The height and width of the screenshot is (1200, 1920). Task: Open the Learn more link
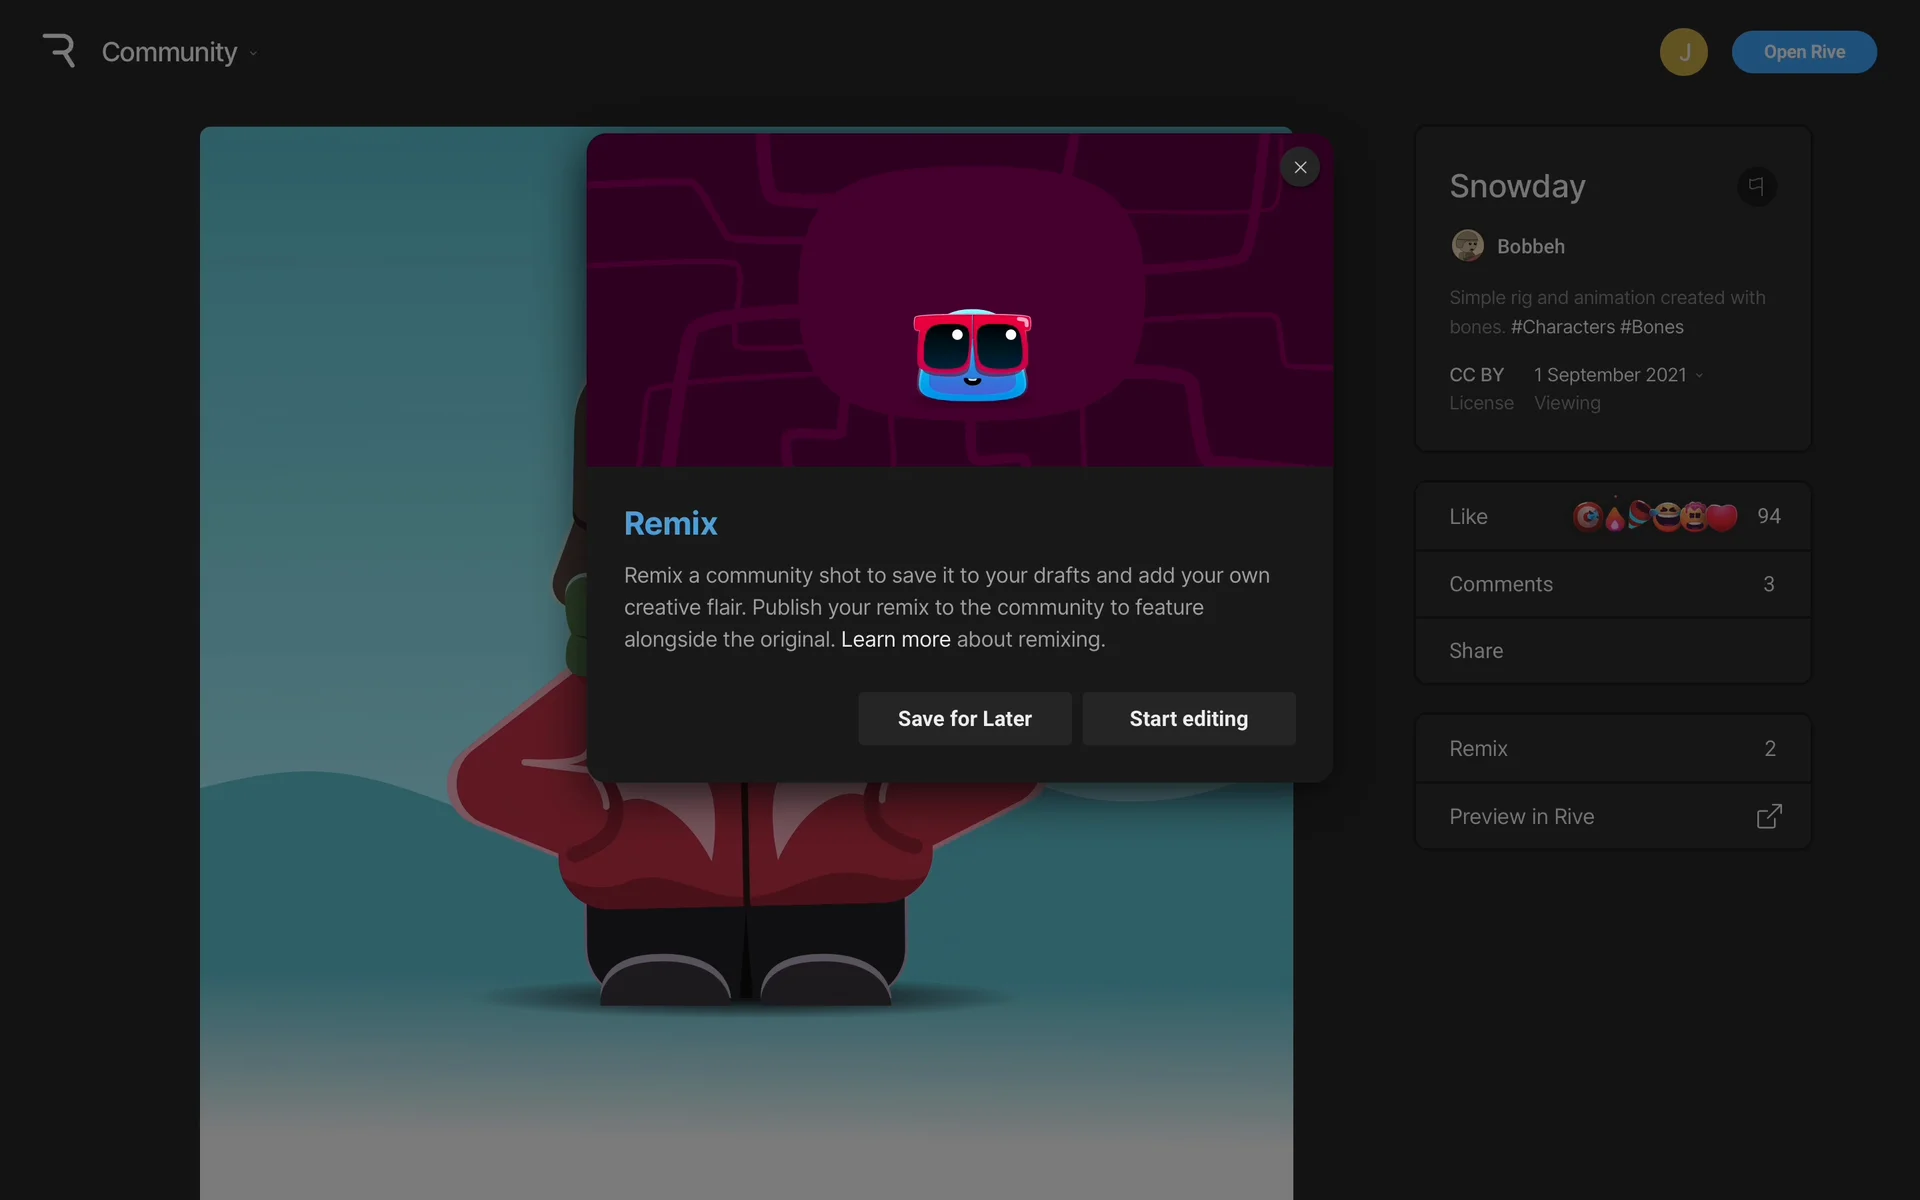point(895,639)
